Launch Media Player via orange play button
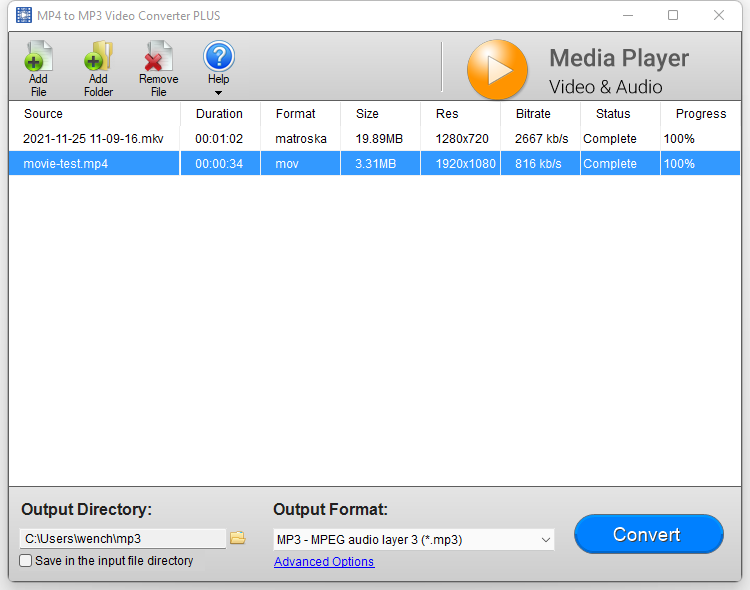 pyautogui.click(x=497, y=69)
